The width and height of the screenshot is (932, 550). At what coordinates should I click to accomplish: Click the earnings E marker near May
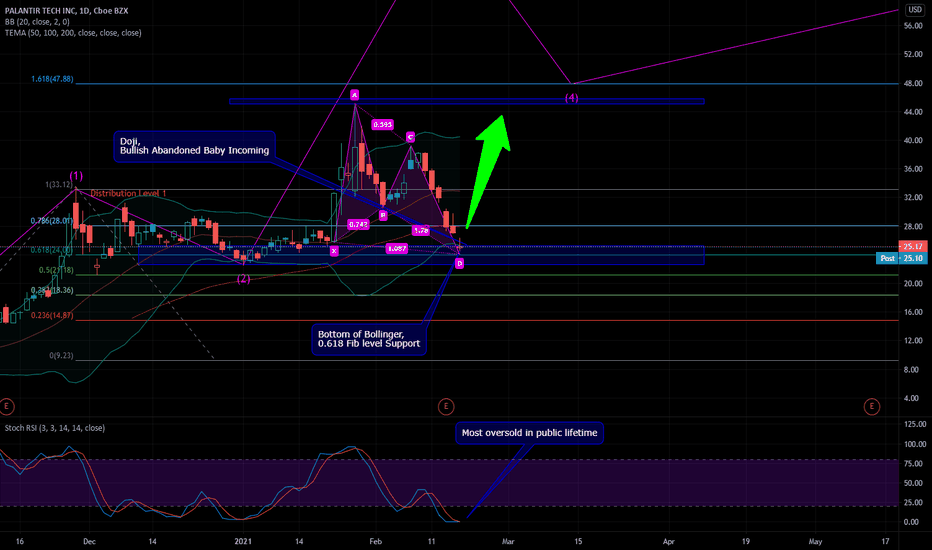871,407
